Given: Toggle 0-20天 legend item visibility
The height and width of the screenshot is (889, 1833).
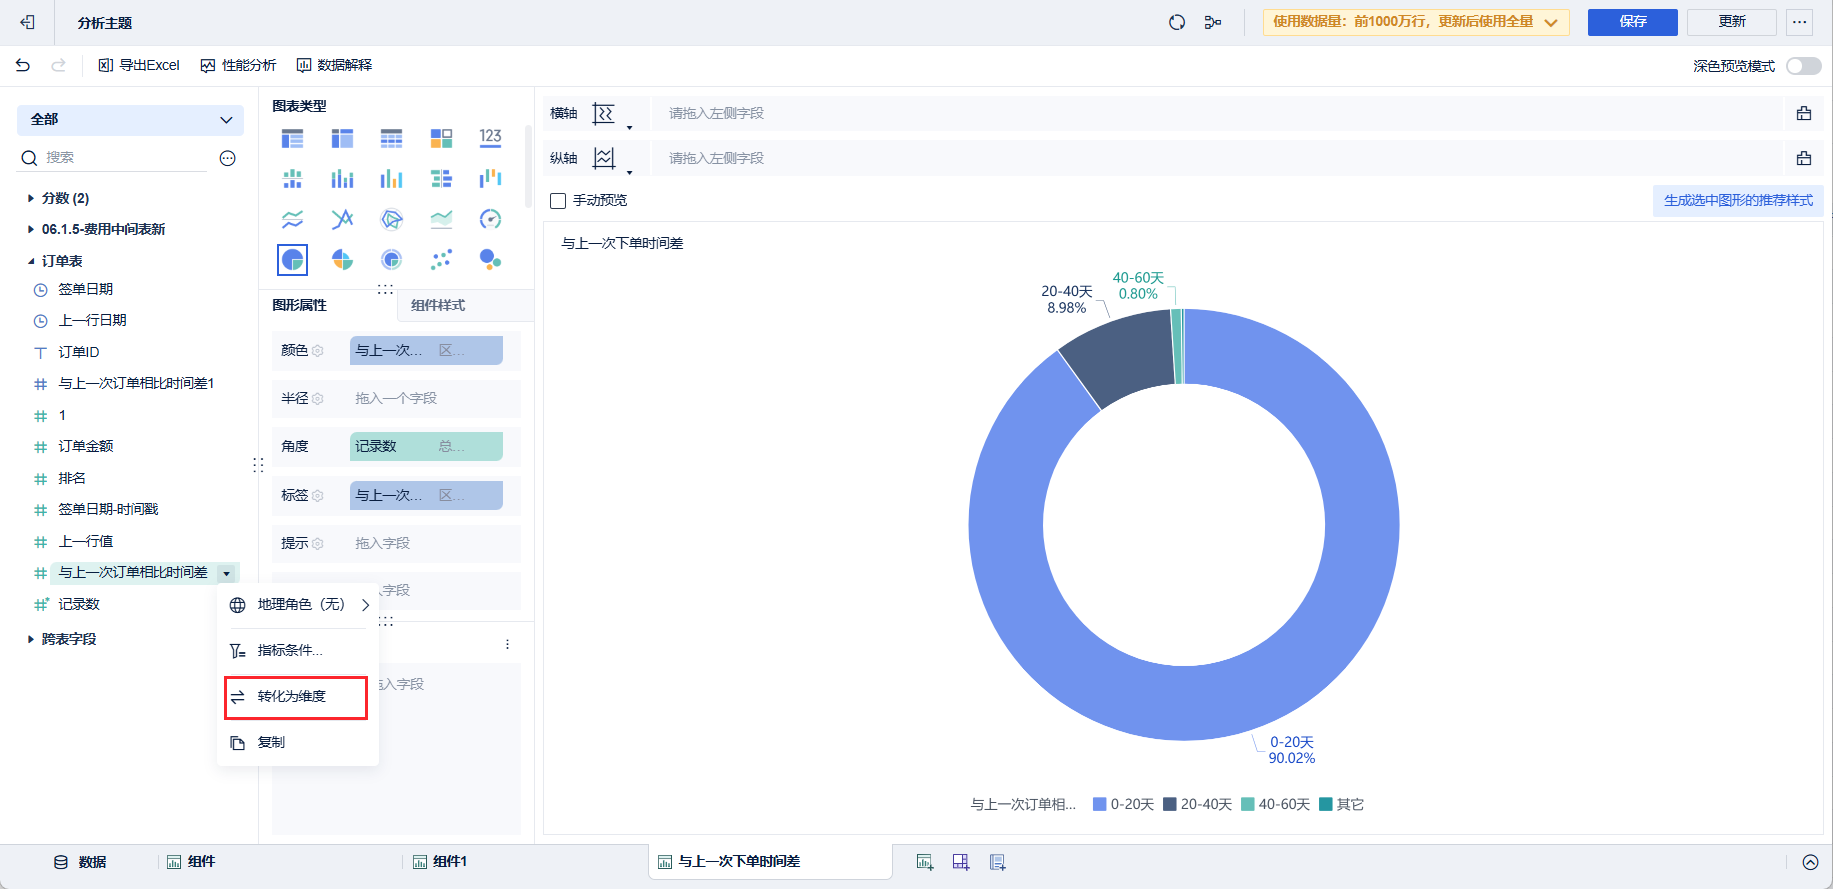Looking at the screenshot, I should pos(1123,804).
